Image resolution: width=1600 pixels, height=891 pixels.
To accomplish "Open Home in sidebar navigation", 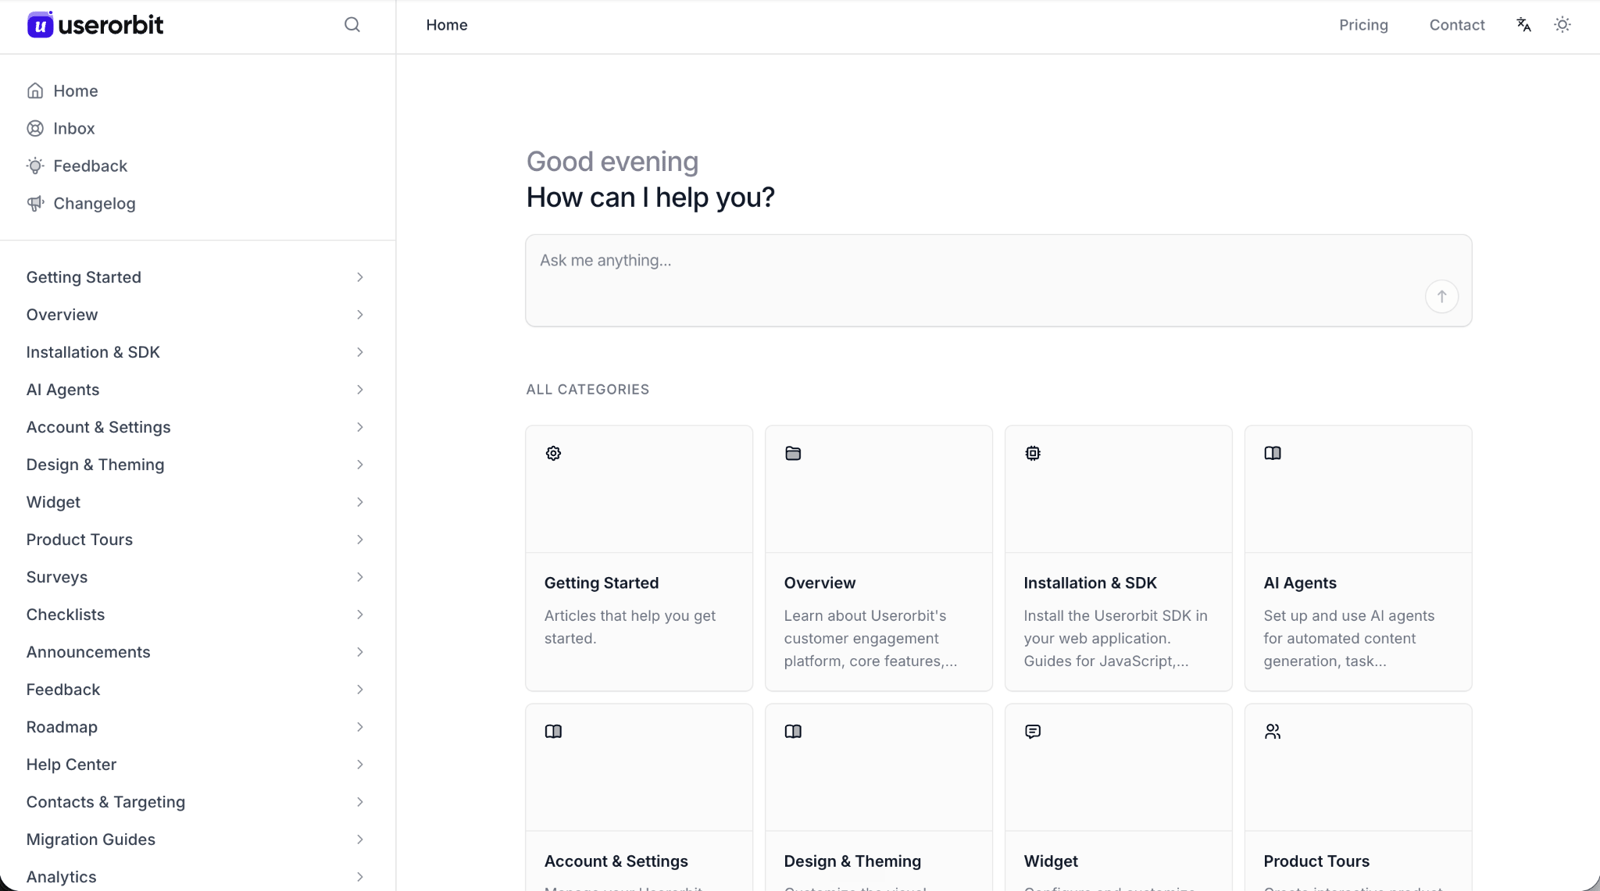I will pos(76,91).
